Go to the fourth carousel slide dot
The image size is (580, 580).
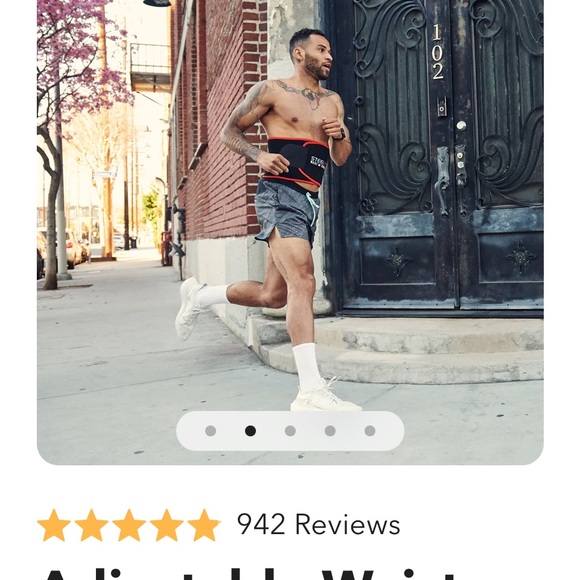pyautogui.click(x=330, y=431)
